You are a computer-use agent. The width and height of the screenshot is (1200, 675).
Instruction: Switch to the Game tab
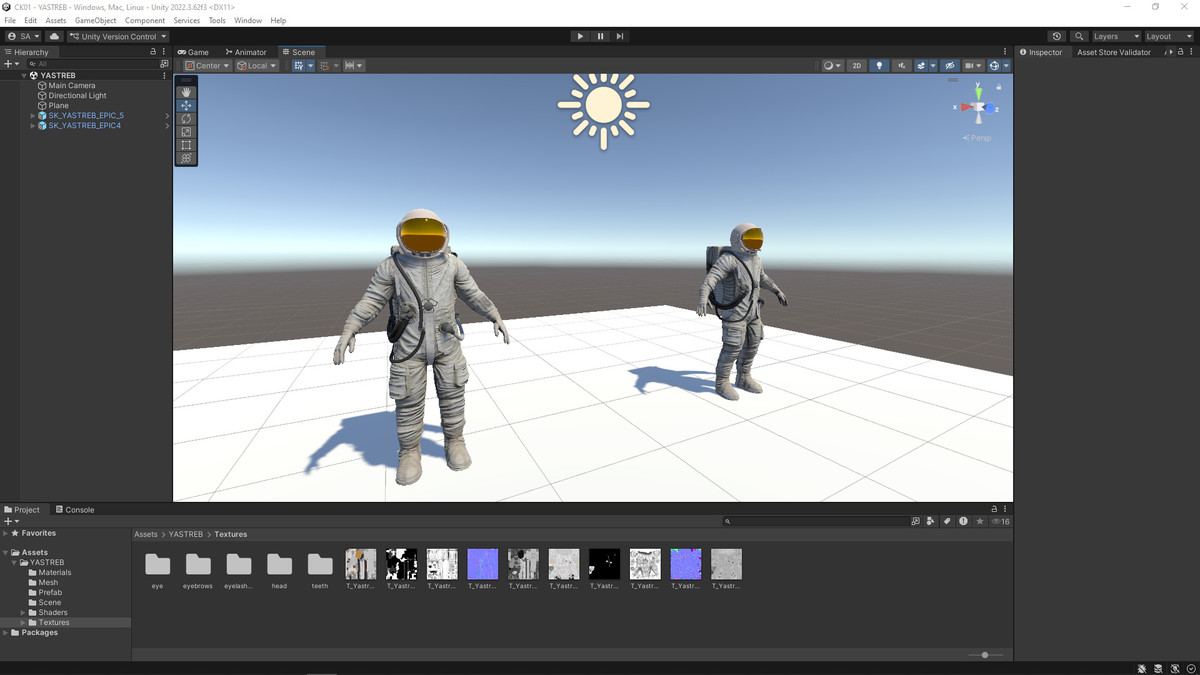point(193,52)
